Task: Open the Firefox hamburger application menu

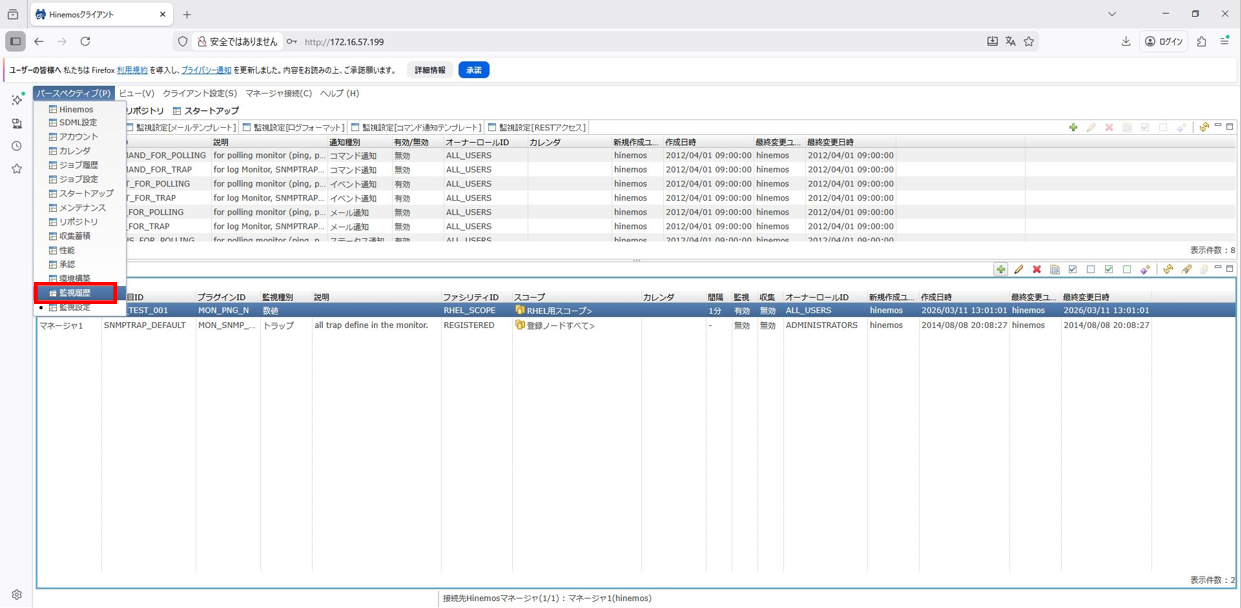Action: pyautogui.click(x=1224, y=42)
